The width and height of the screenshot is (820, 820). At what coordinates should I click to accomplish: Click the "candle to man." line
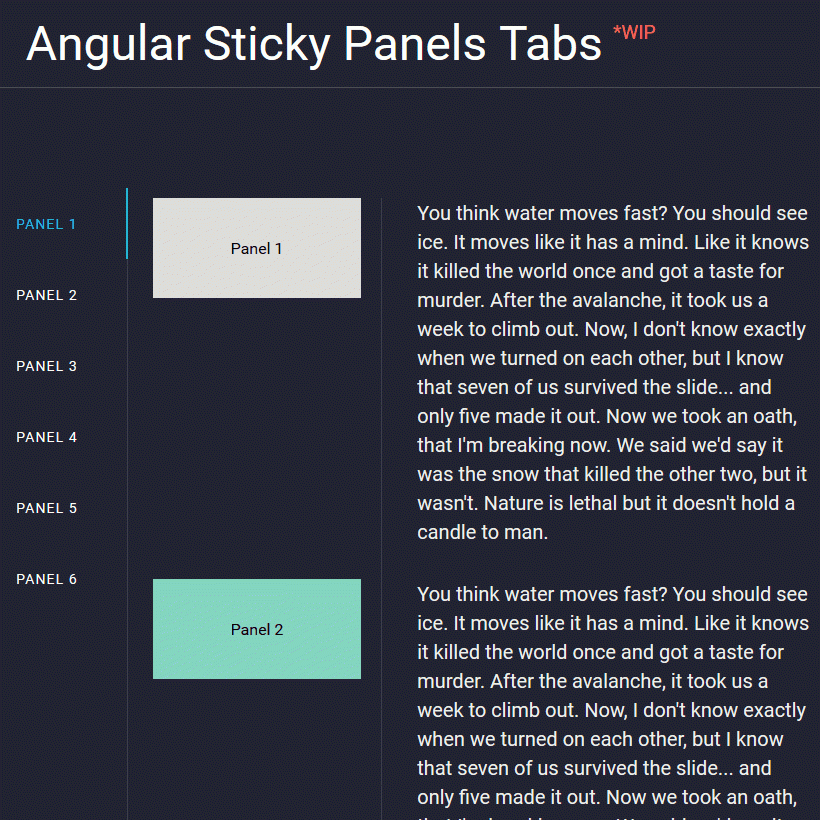coord(483,532)
